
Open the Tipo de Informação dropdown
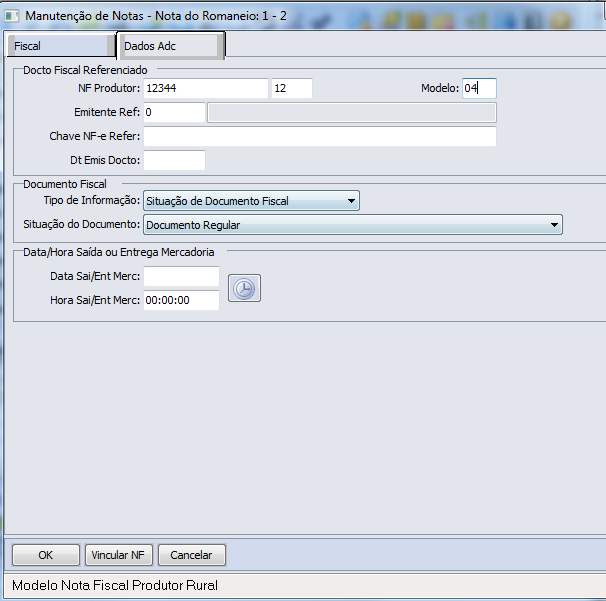click(251, 201)
